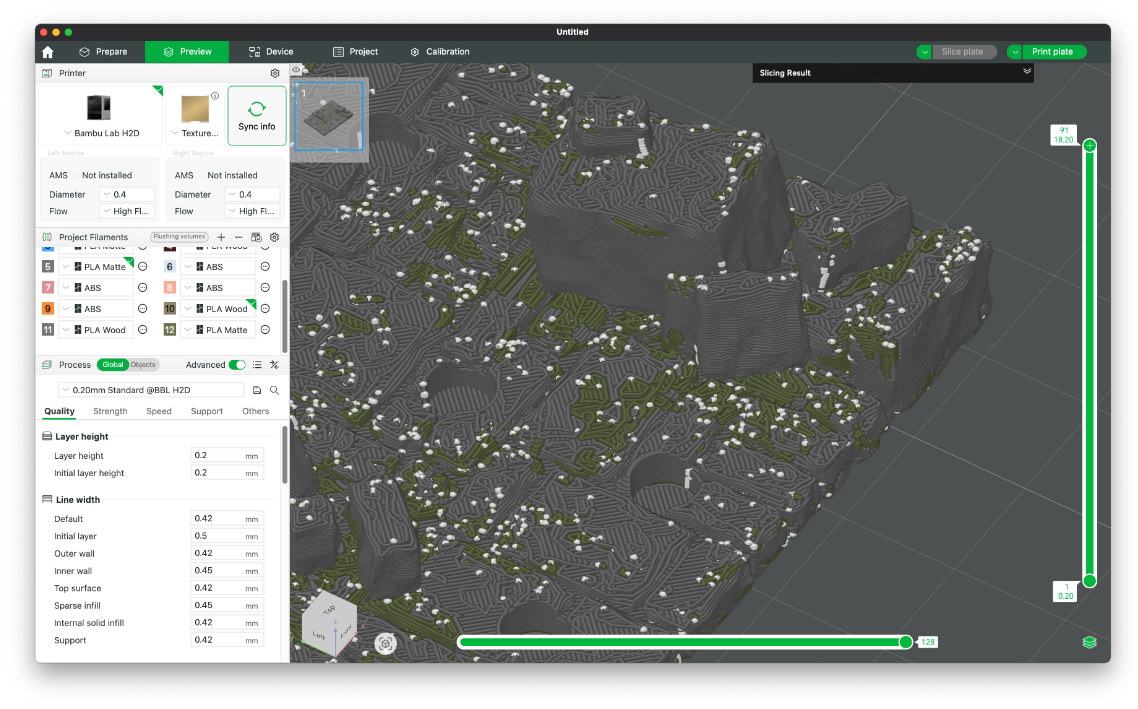Remove a filament with minus icon

tap(238, 237)
